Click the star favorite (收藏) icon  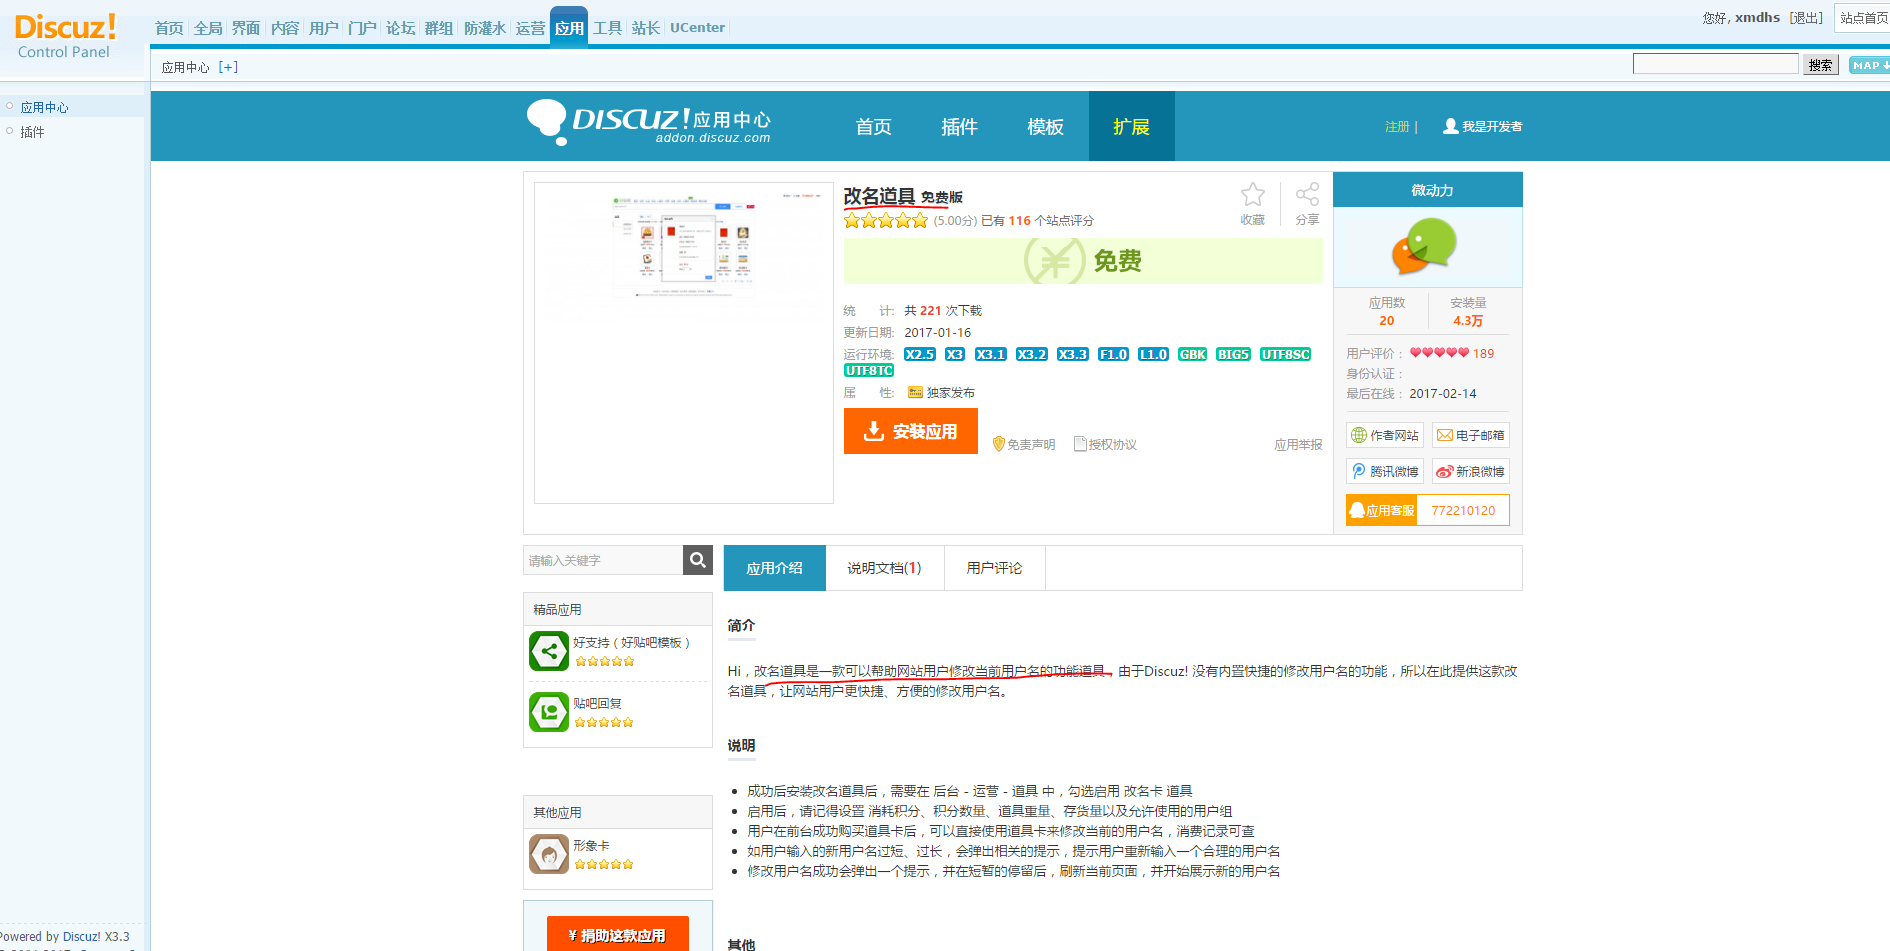1252,195
